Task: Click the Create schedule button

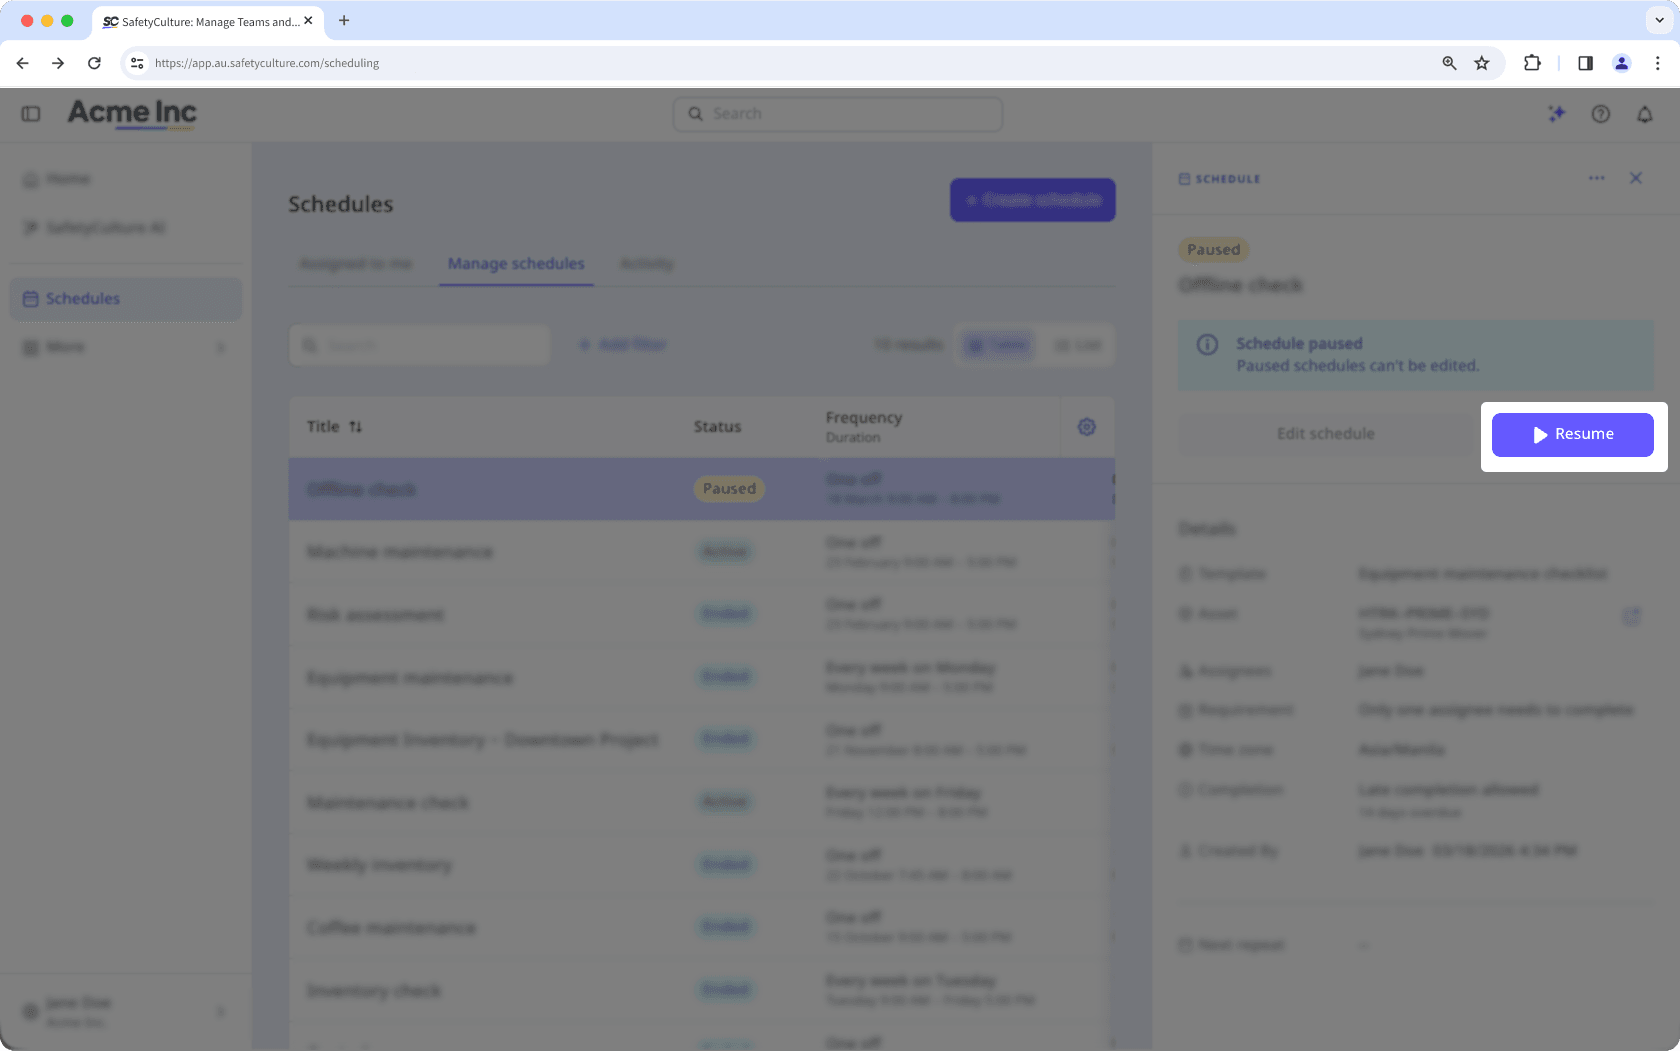Action: 1032,200
